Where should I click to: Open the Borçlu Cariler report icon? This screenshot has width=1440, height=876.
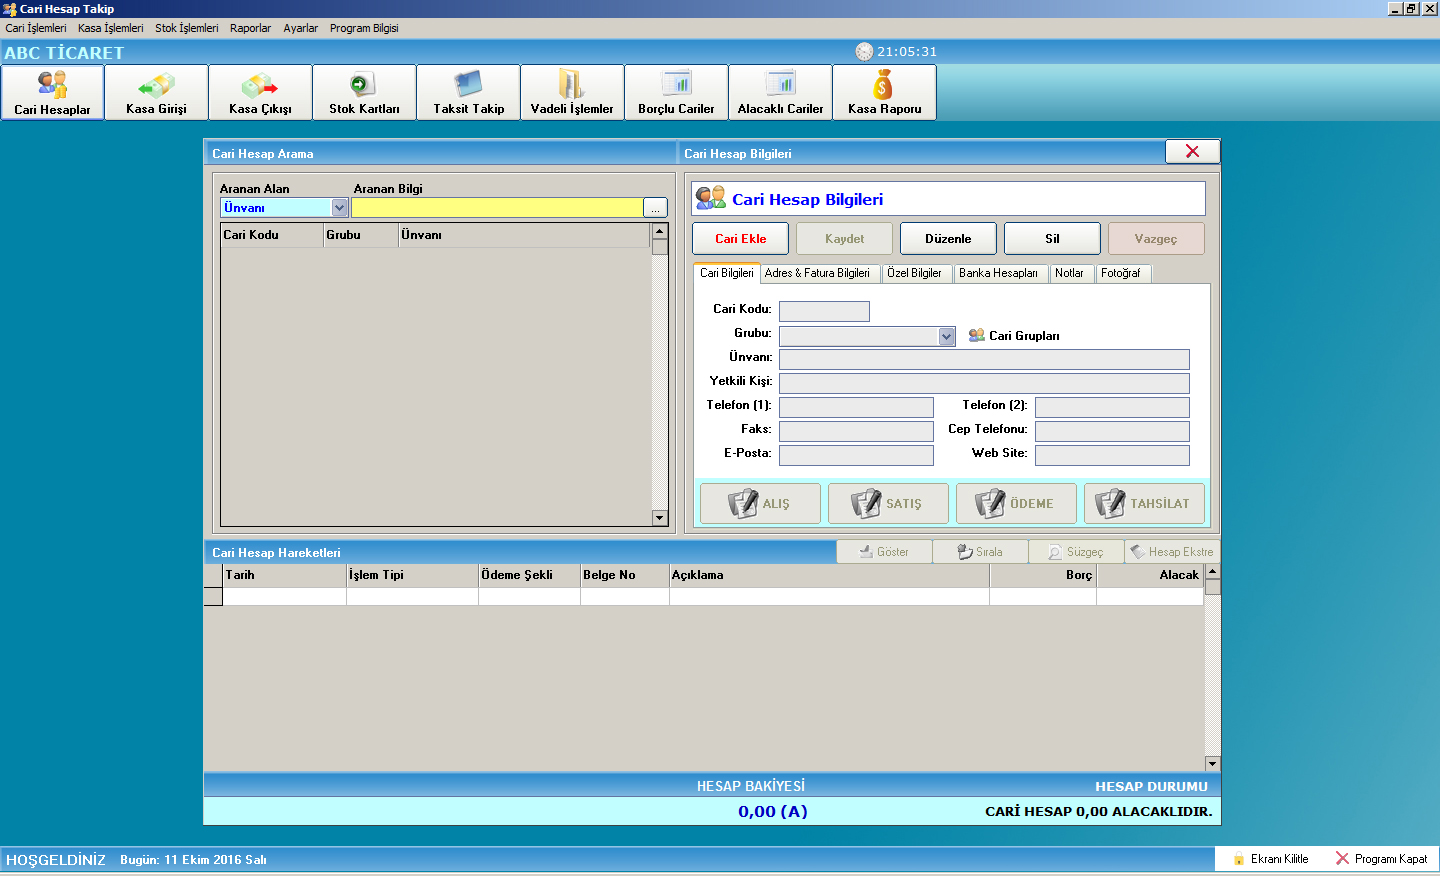[x=676, y=92]
